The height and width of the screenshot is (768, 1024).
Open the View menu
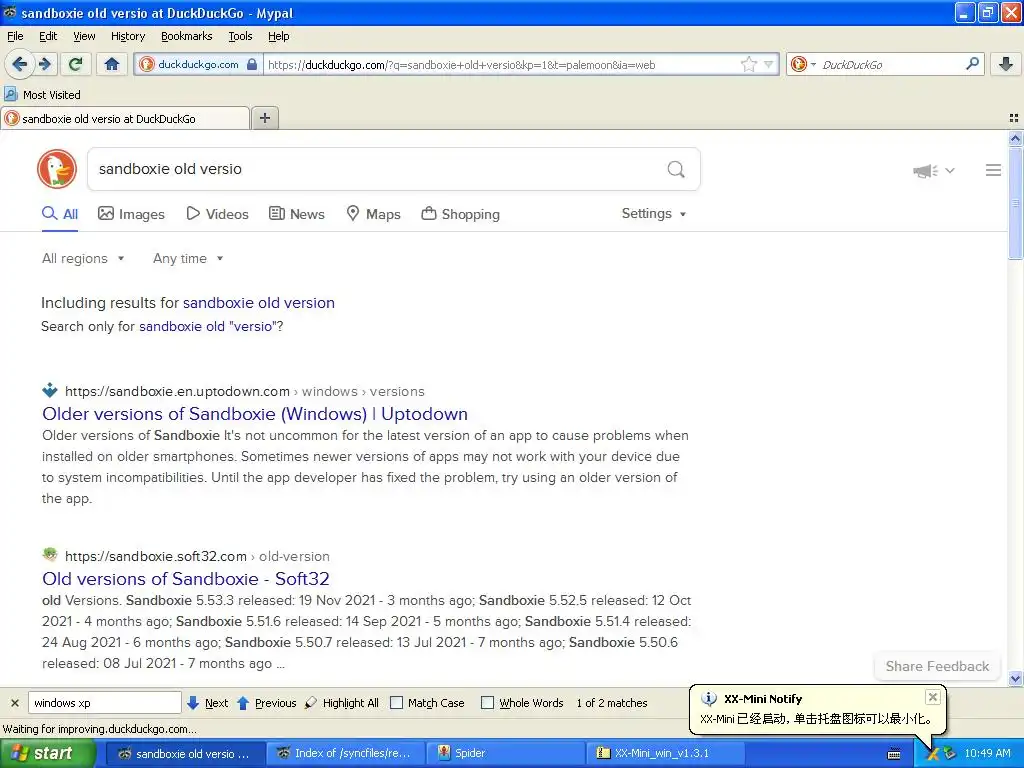(84, 36)
